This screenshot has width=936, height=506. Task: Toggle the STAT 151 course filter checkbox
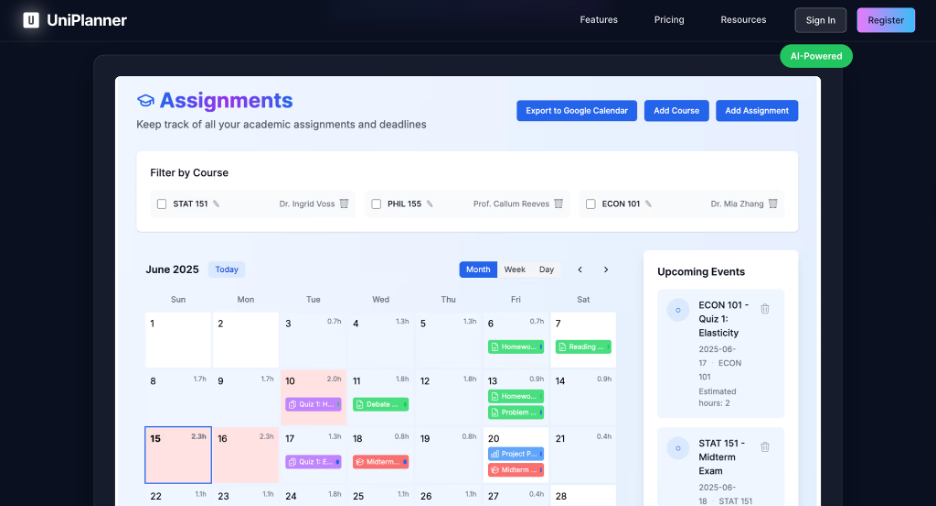(161, 204)
